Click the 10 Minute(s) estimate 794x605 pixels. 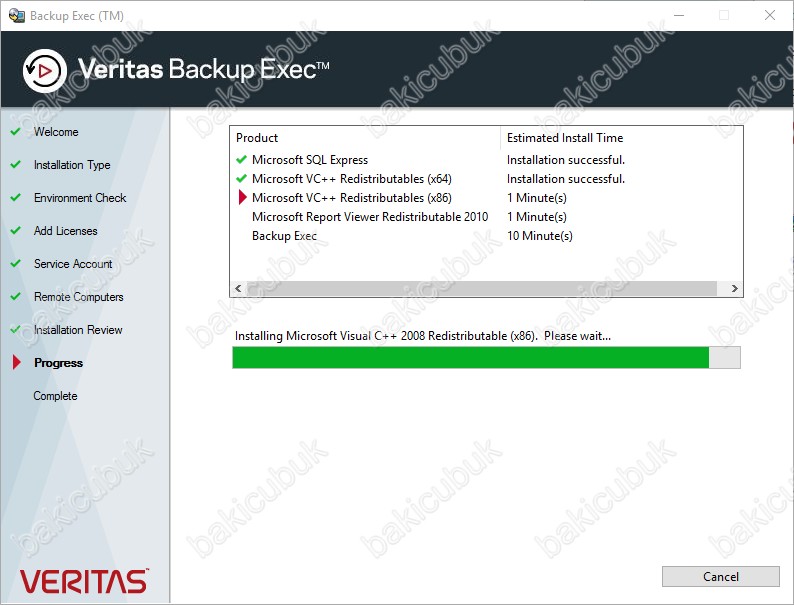point(540,236)
